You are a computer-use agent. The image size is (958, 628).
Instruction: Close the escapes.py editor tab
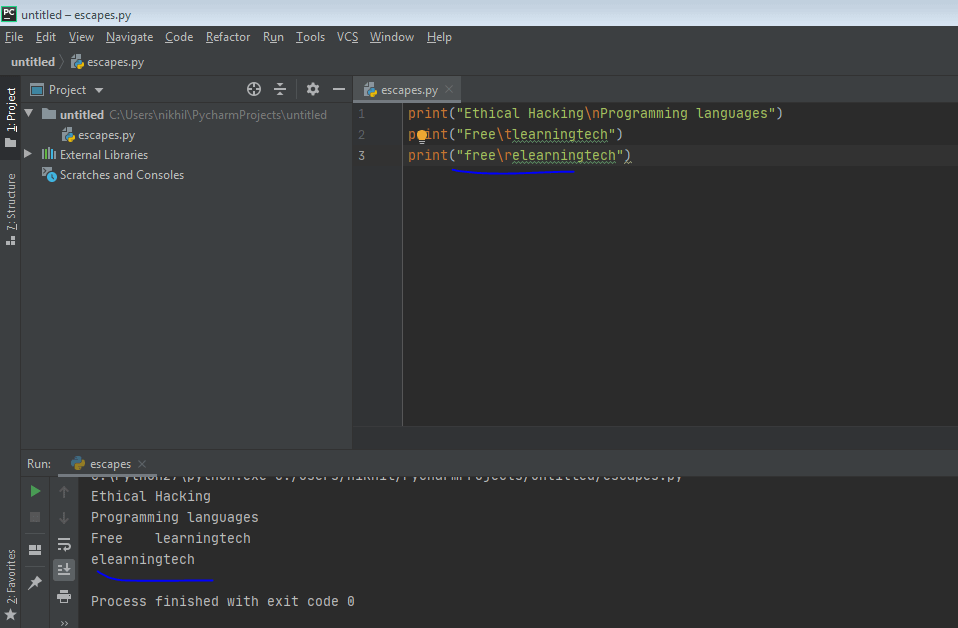click(x=449, y=89)
